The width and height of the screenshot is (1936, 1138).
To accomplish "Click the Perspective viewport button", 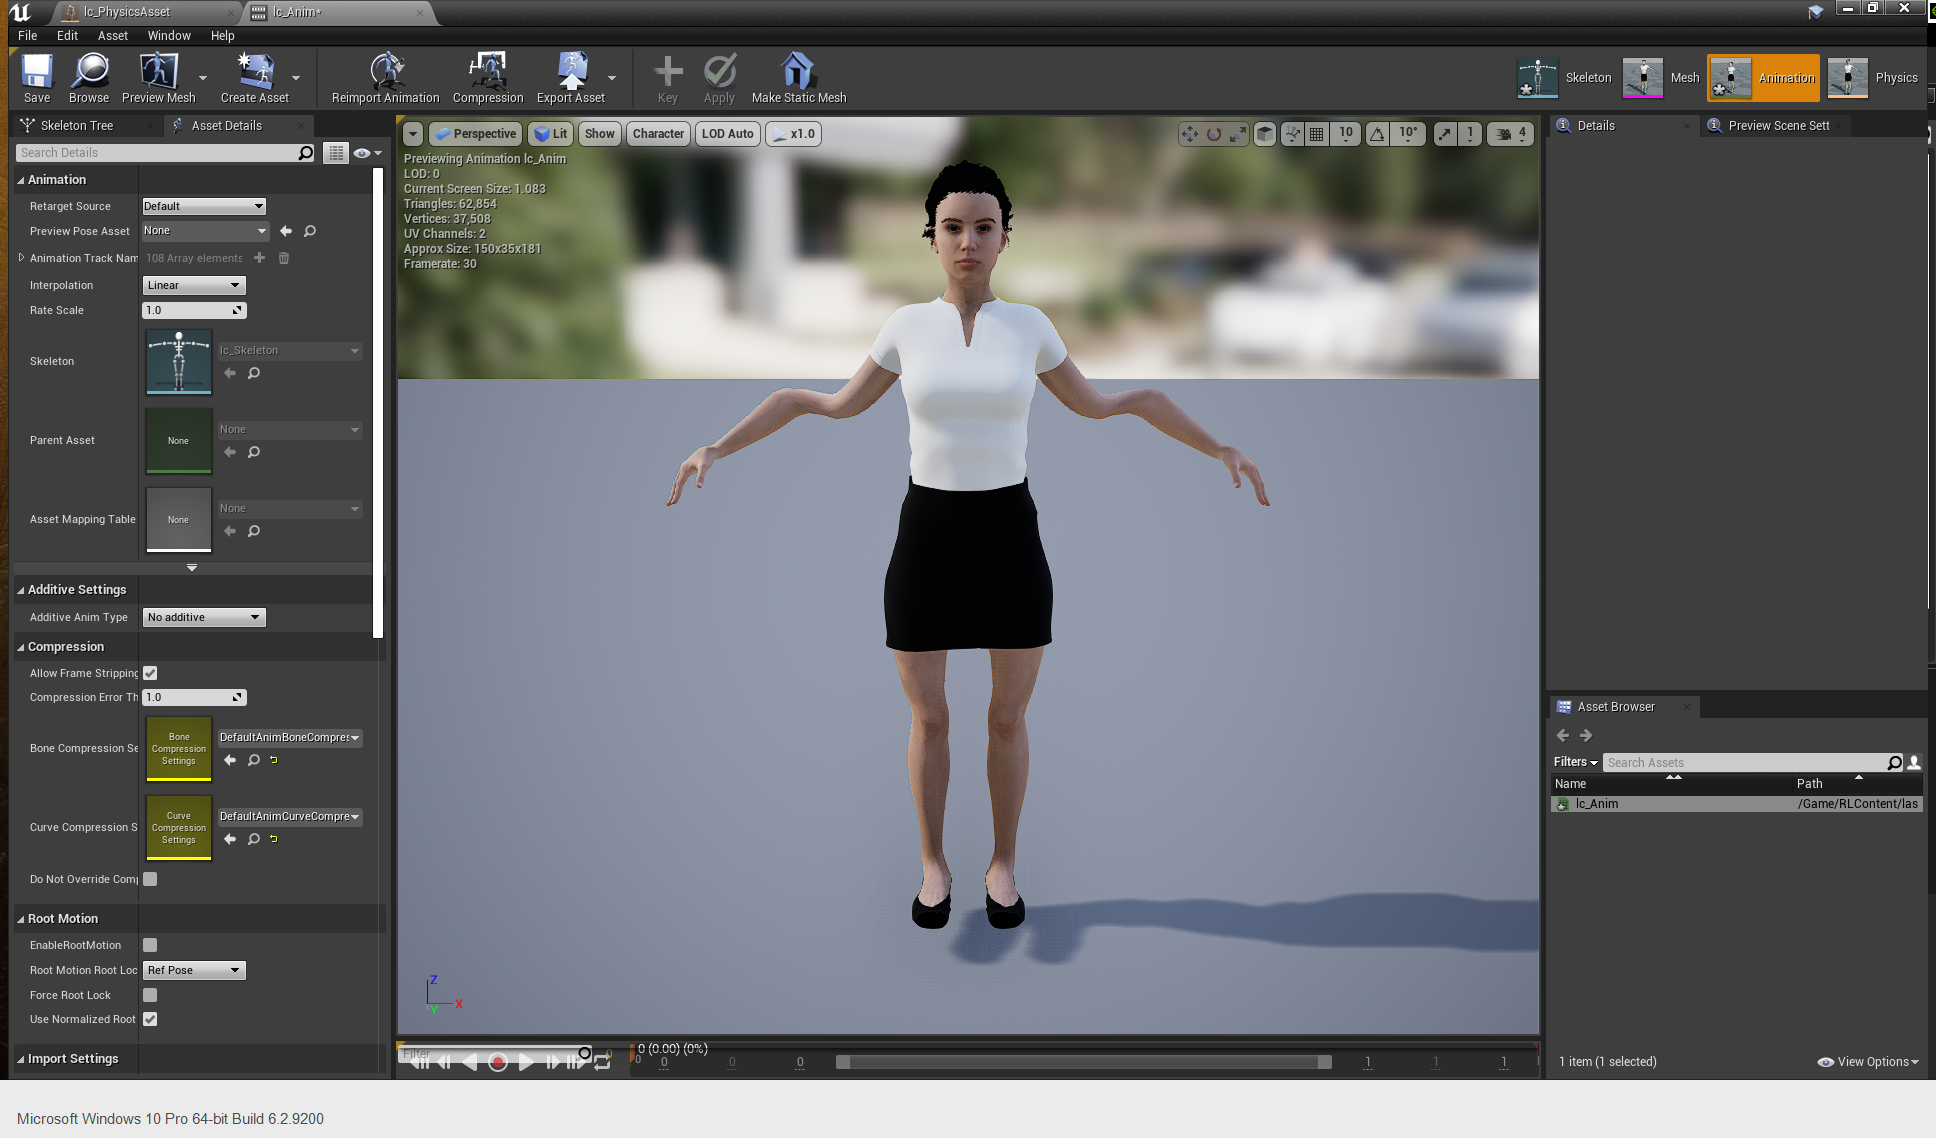I will pyautogui.click(x=476, y=134).
